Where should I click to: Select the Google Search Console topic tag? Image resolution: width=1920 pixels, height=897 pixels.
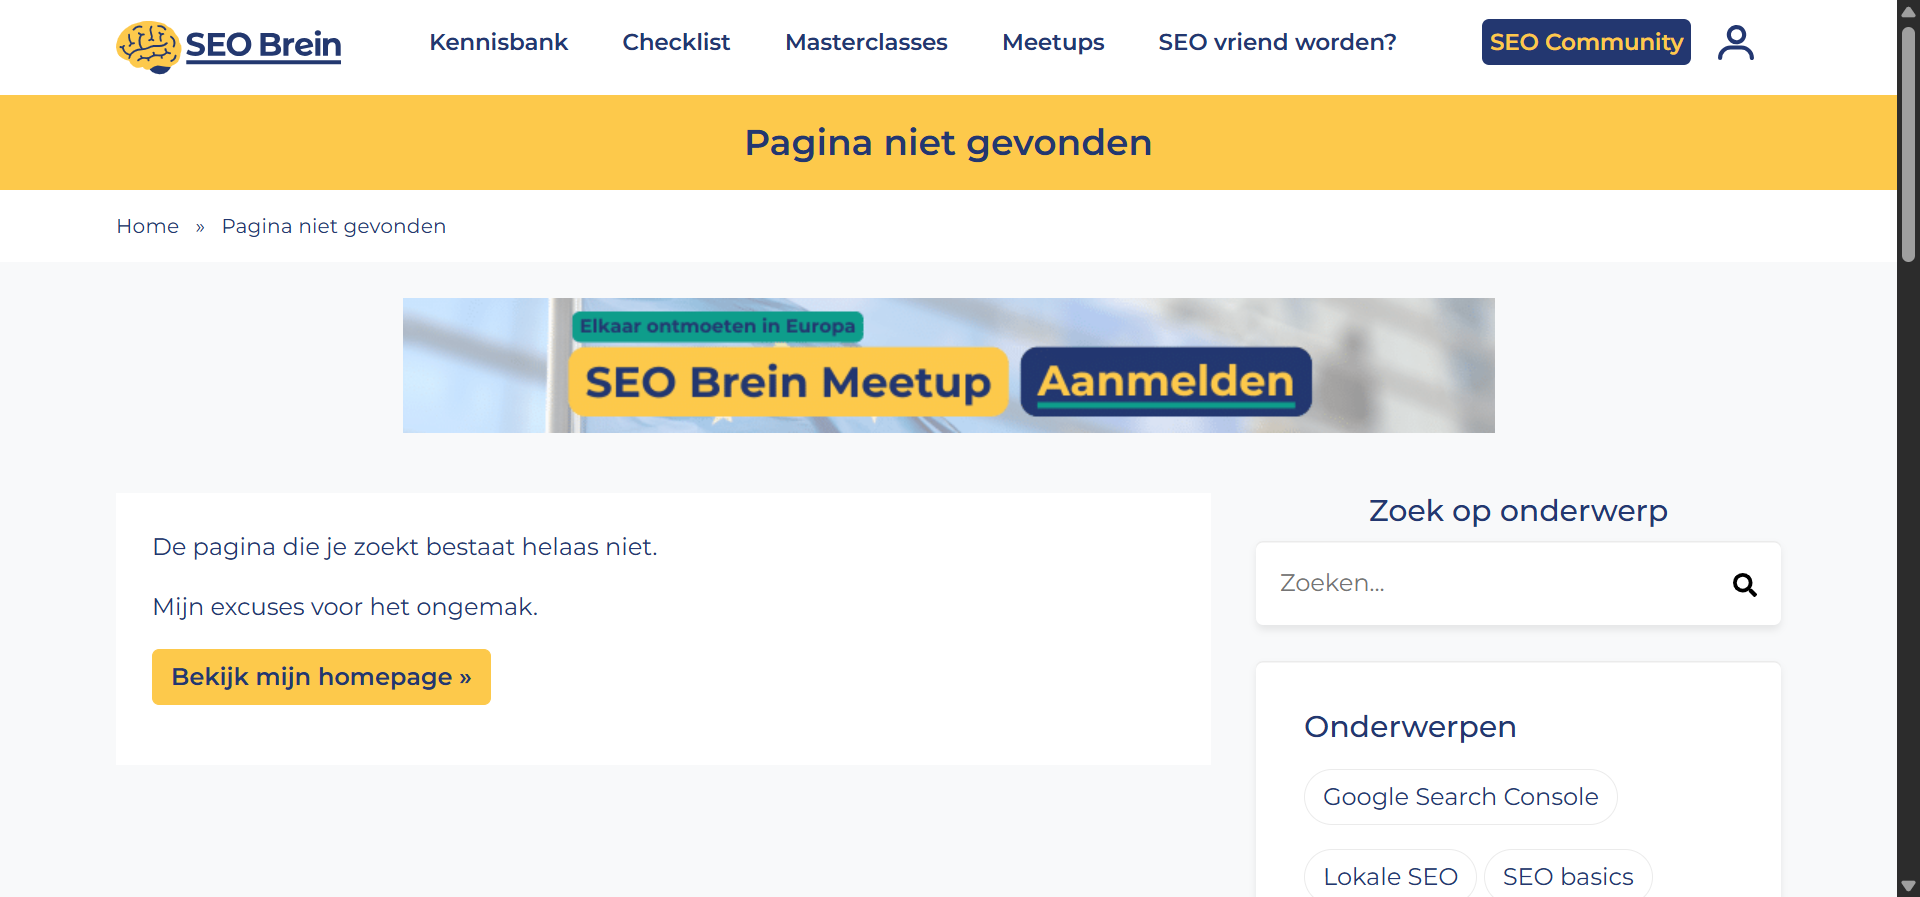coord(1460,796)
